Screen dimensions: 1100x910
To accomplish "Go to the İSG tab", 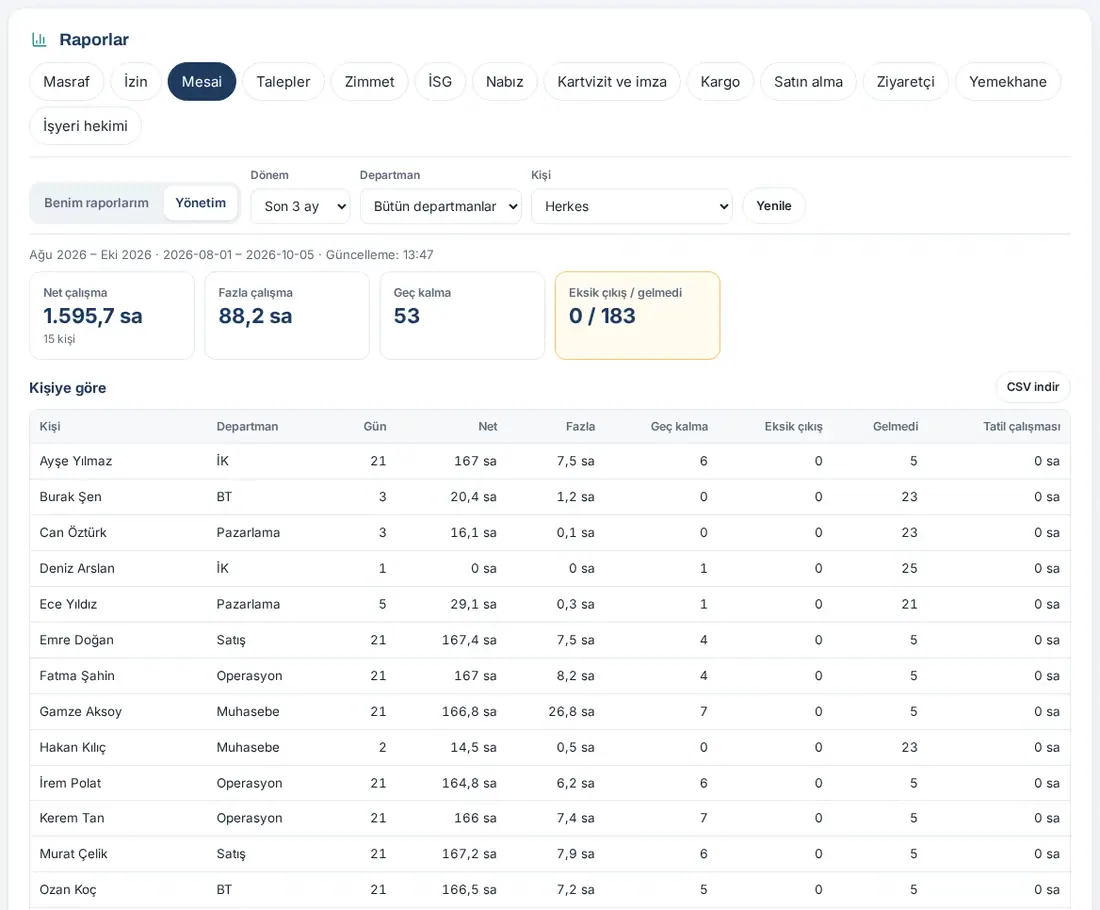I will [x=441, y=81].
